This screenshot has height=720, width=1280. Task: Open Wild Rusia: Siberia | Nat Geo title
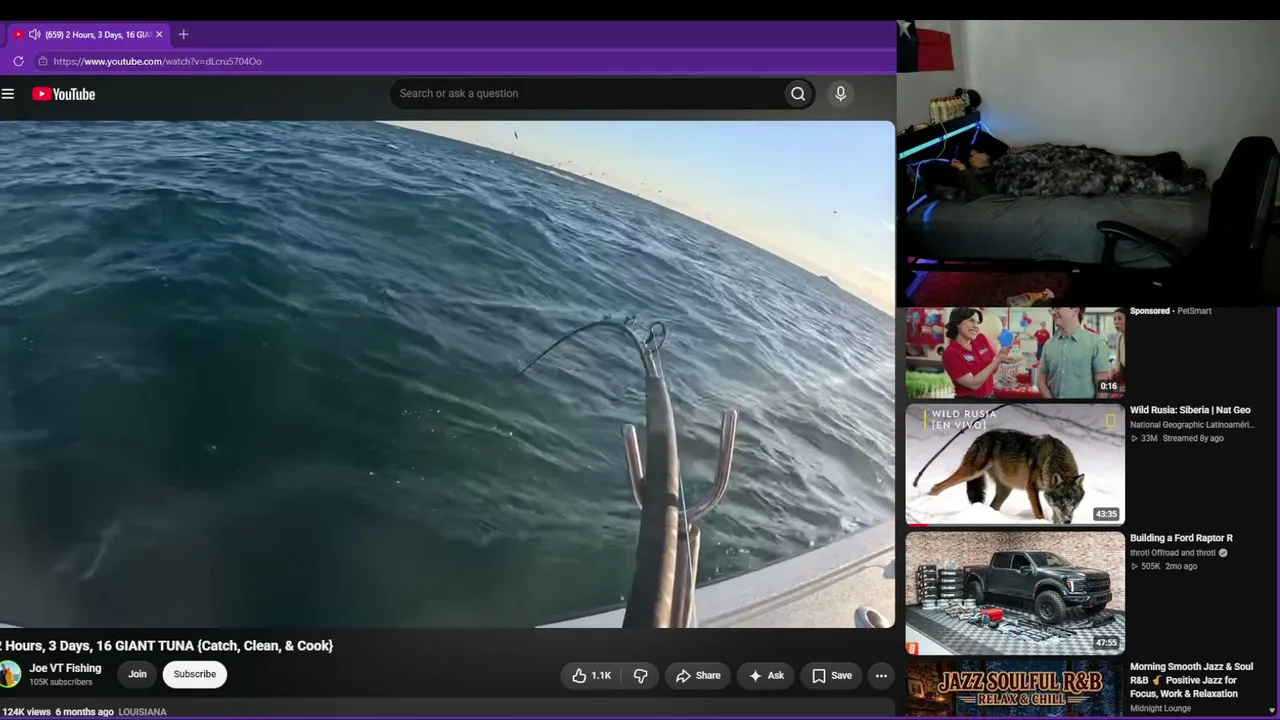(x=1190, y=410)
